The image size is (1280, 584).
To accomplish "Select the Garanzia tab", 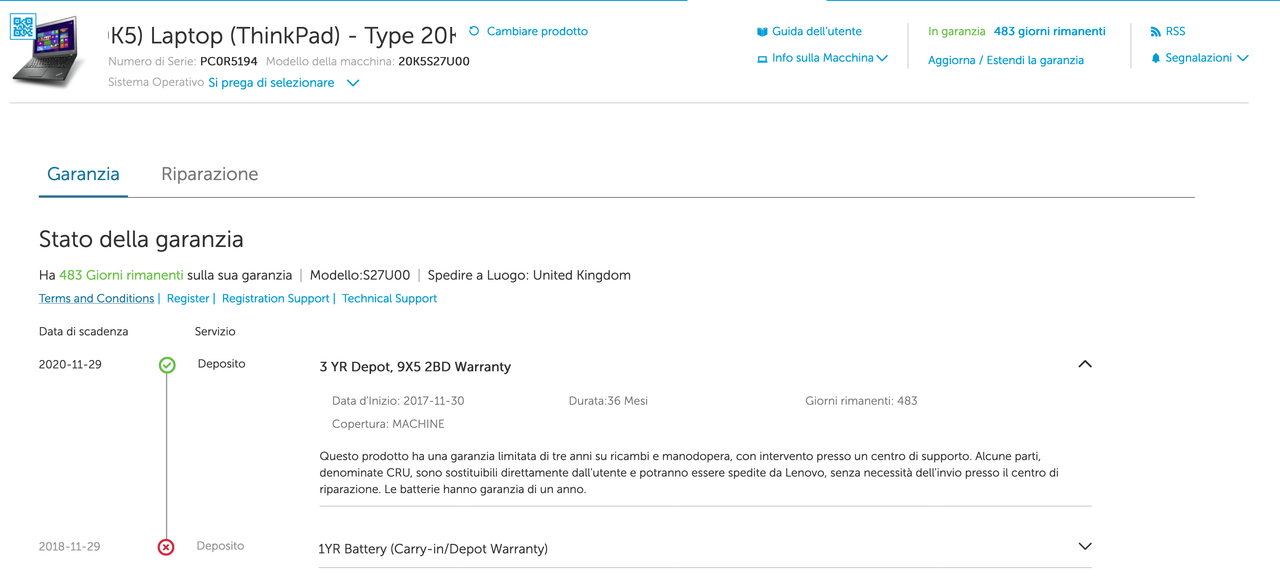I will (83, 174).
